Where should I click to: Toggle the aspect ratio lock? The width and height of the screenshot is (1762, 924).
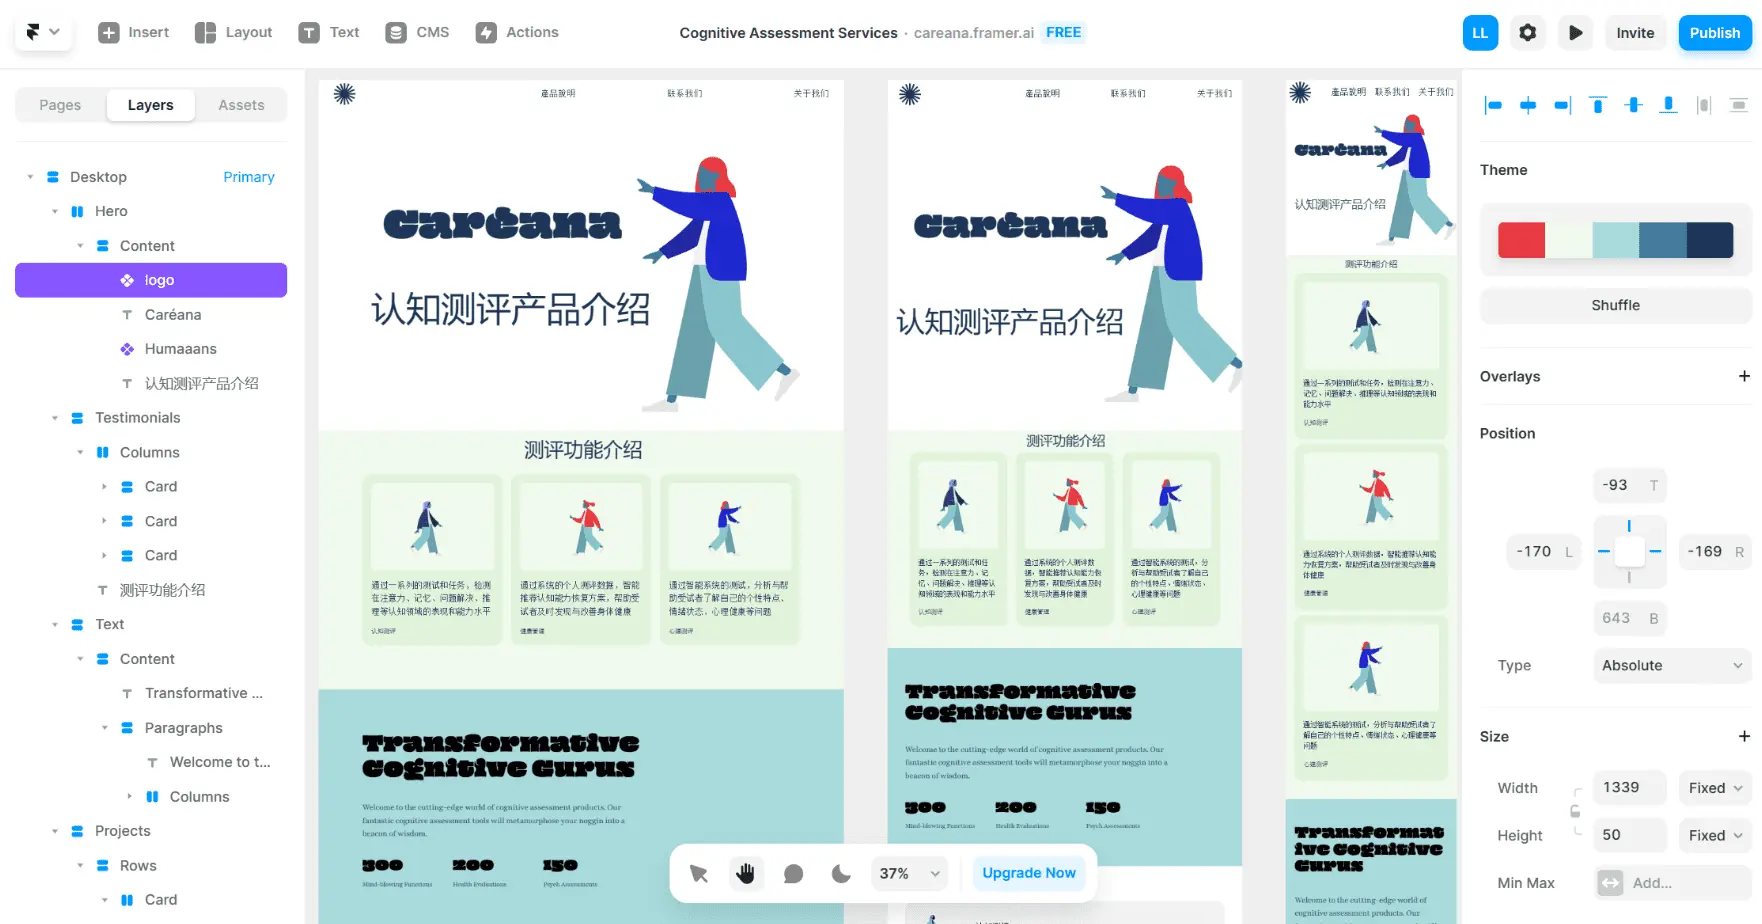tap(1575, 812)
